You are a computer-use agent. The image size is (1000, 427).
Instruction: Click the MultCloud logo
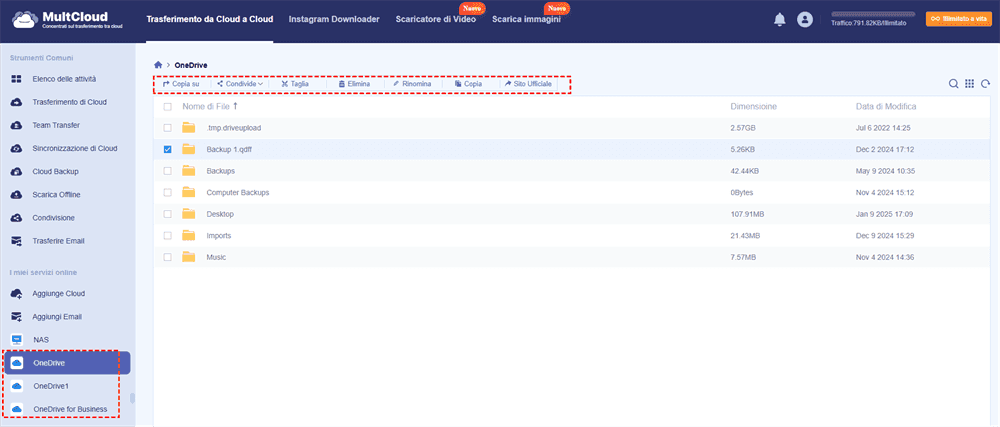tap(68, 19)
